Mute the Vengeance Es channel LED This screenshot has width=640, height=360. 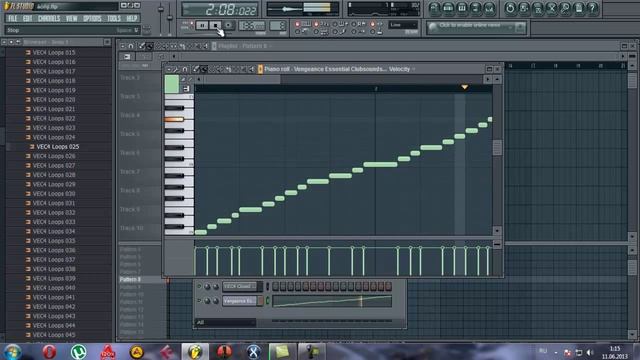(x=199, y=301)
